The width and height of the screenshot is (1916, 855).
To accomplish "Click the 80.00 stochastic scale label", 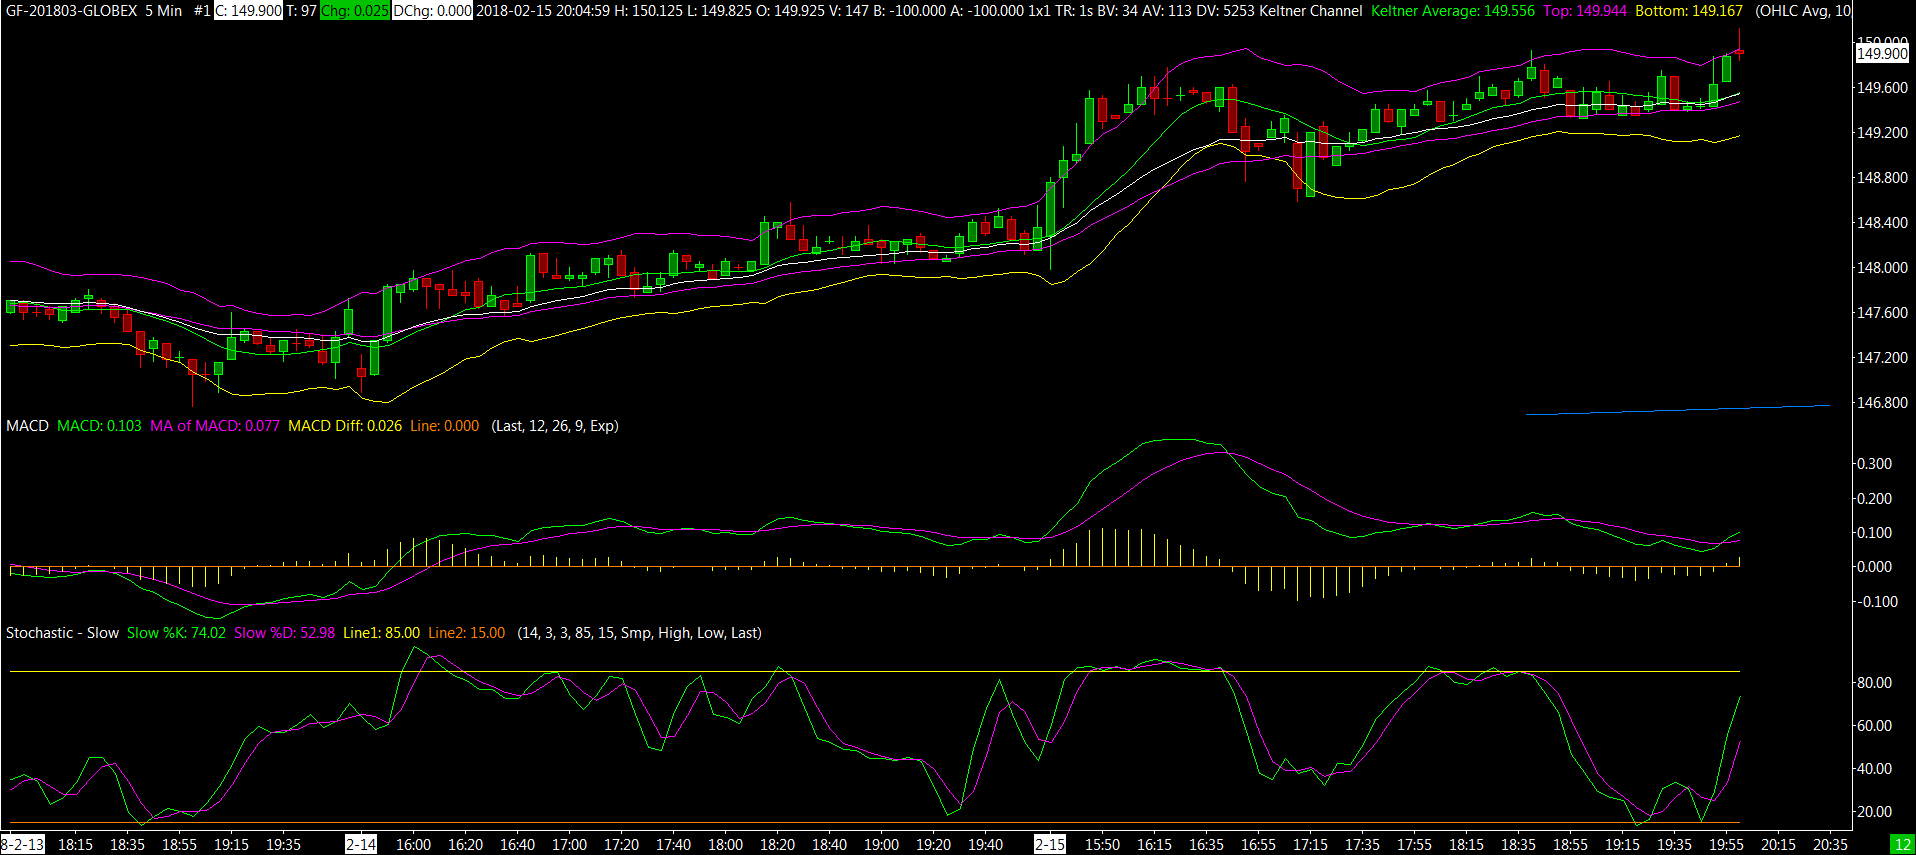I will click(1874, 683).
